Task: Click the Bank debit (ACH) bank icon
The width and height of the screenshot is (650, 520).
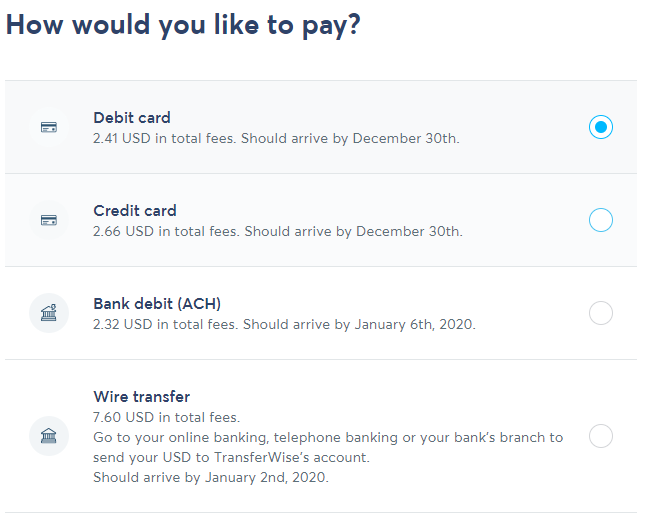Action: (x=49, y=313)
